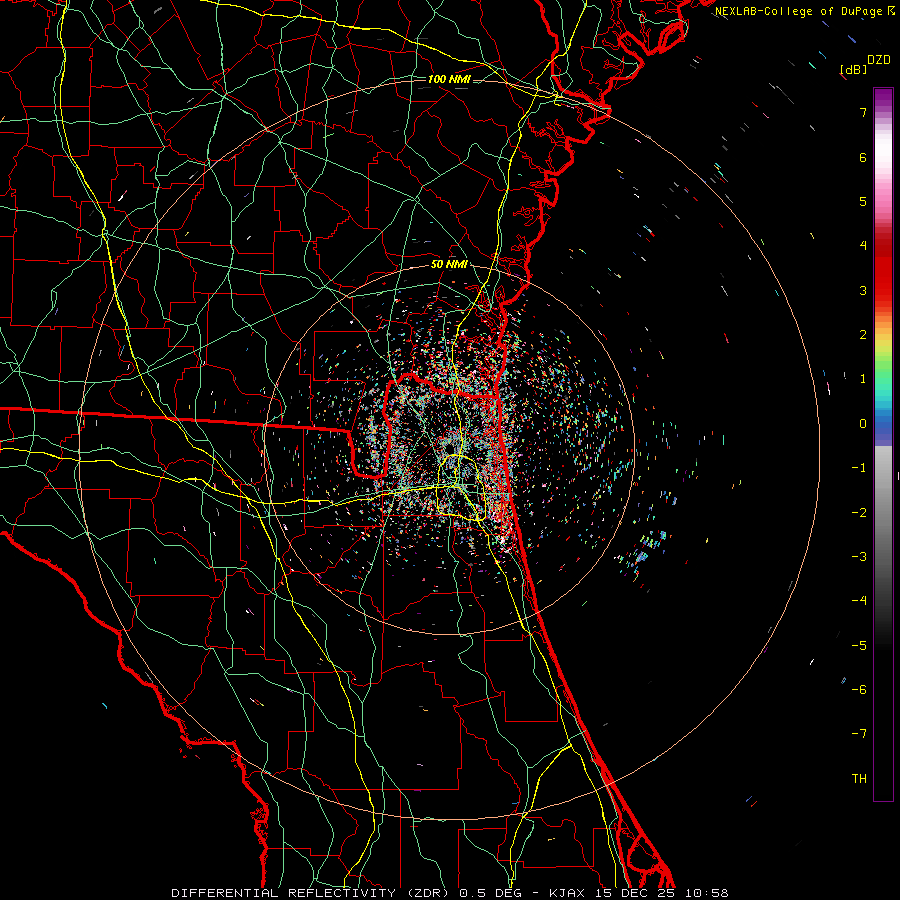Screen dimensions: 900x900
Task: Click the 2 value on the scale
Action: click(863, 335)
